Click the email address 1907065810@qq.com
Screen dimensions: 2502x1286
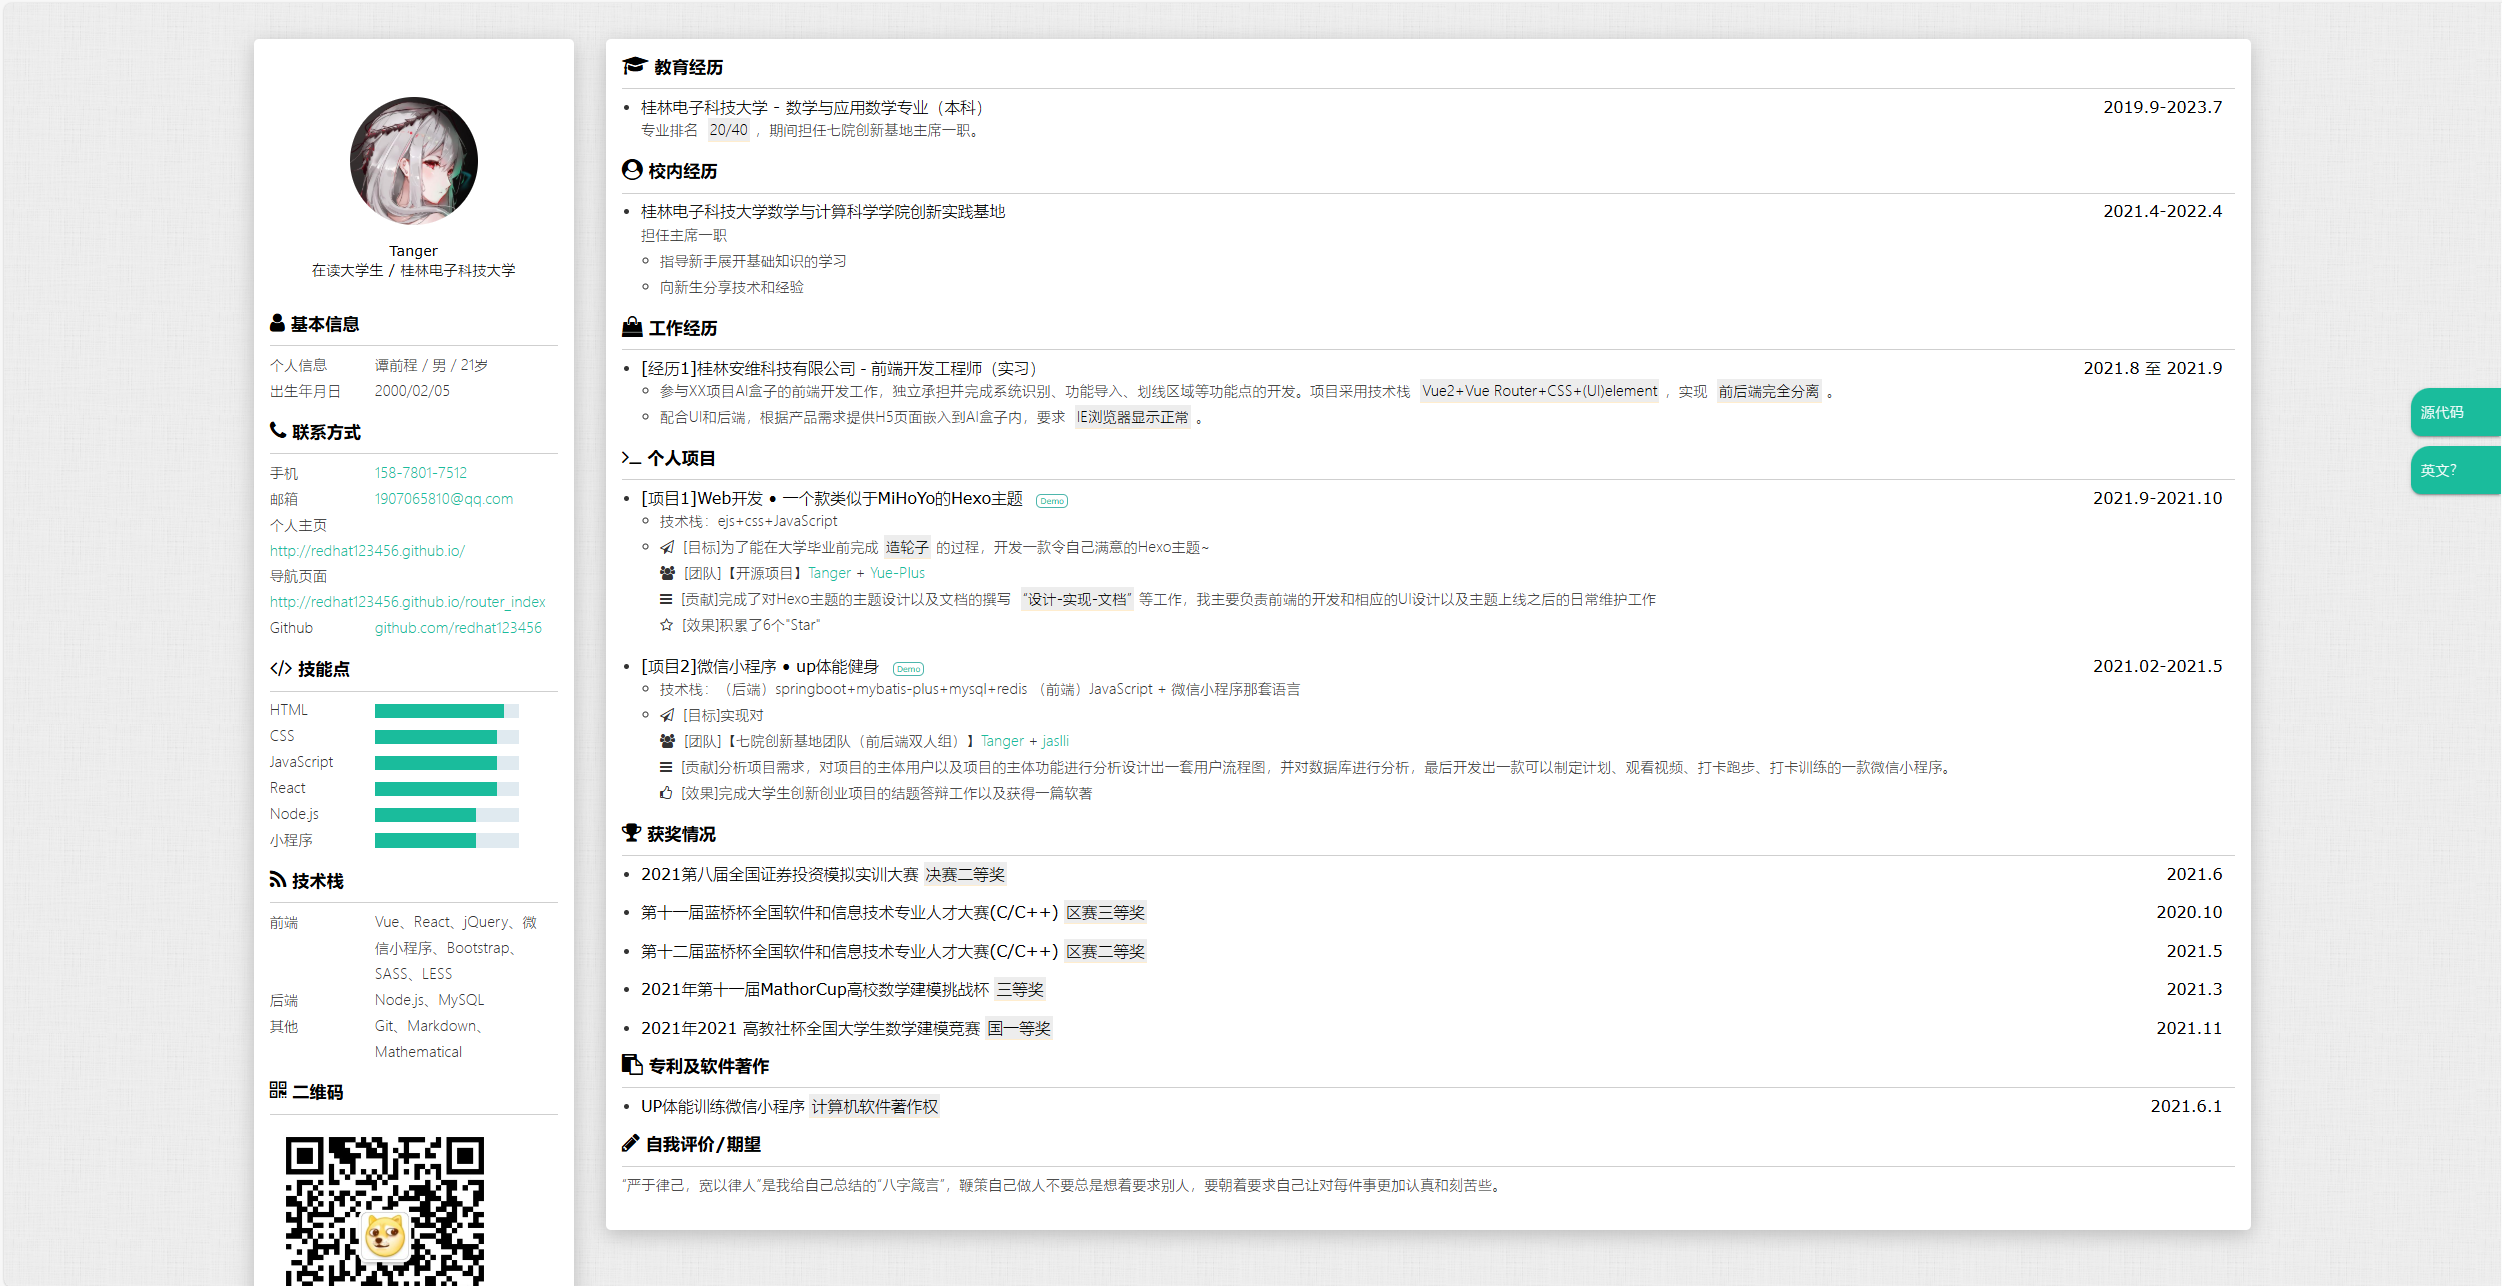[x=443, y=499]
